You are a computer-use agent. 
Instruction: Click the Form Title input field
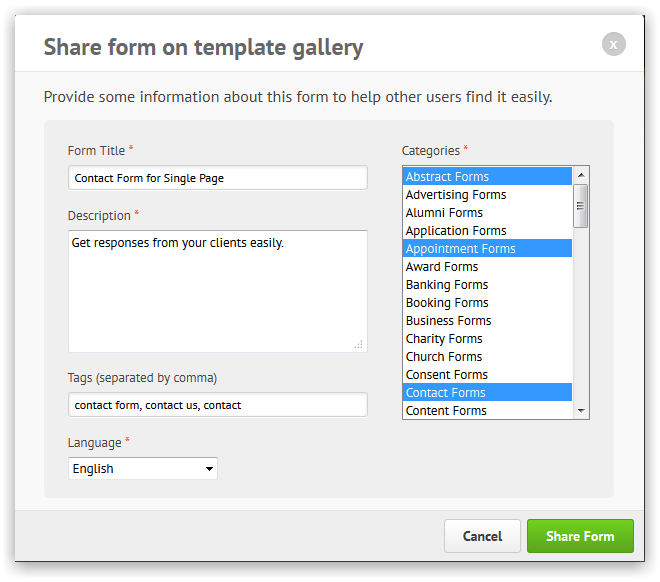pyautogui.click(x=218, y=178)
